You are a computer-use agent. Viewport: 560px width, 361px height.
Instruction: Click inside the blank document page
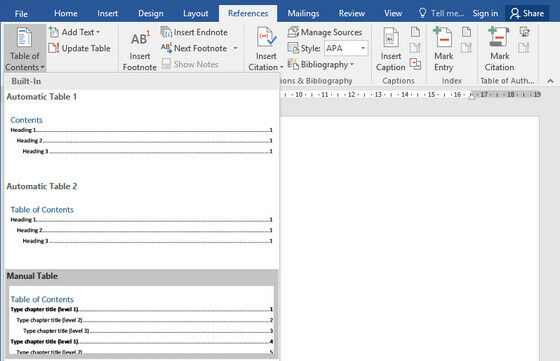click(x=409, y=238)
